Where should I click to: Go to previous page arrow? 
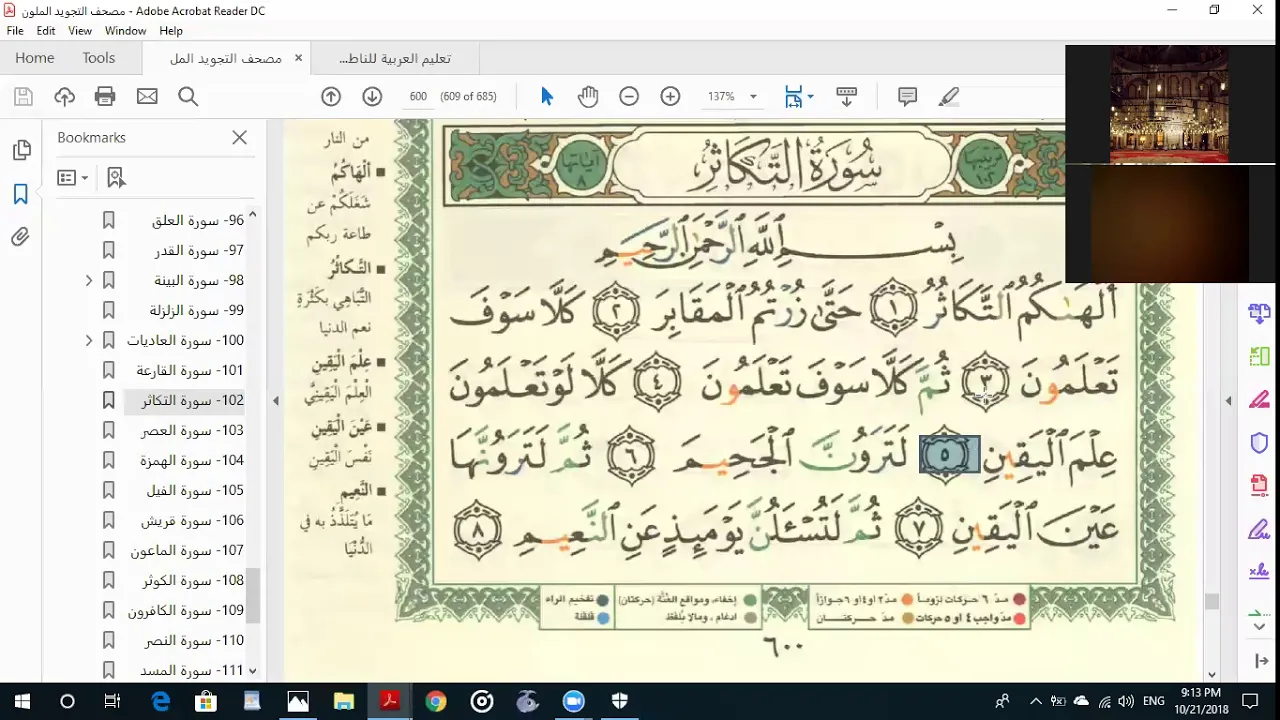331,96
